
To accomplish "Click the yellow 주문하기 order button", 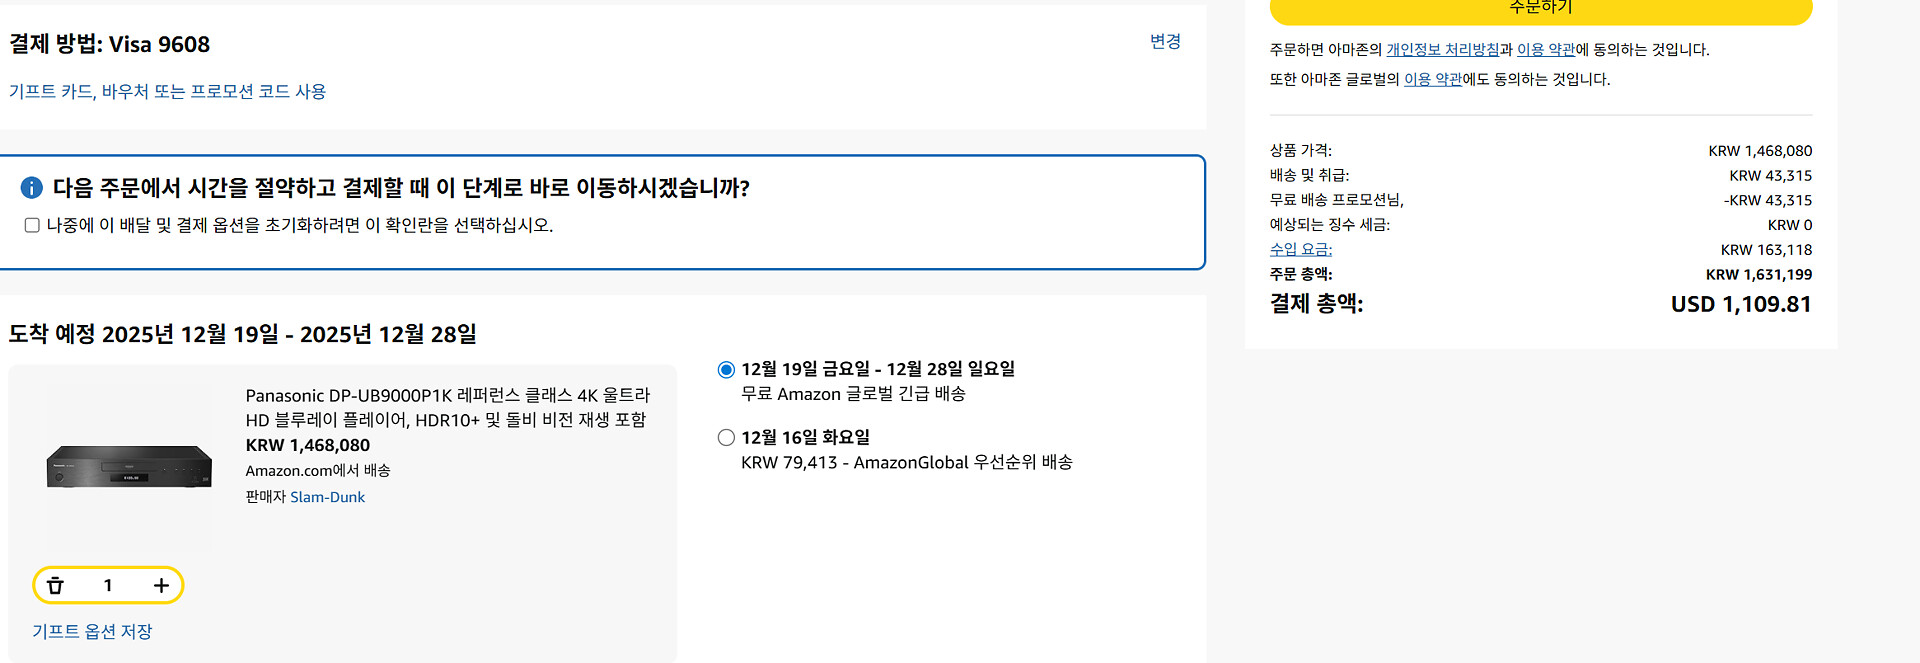I will coord(1541,8).
